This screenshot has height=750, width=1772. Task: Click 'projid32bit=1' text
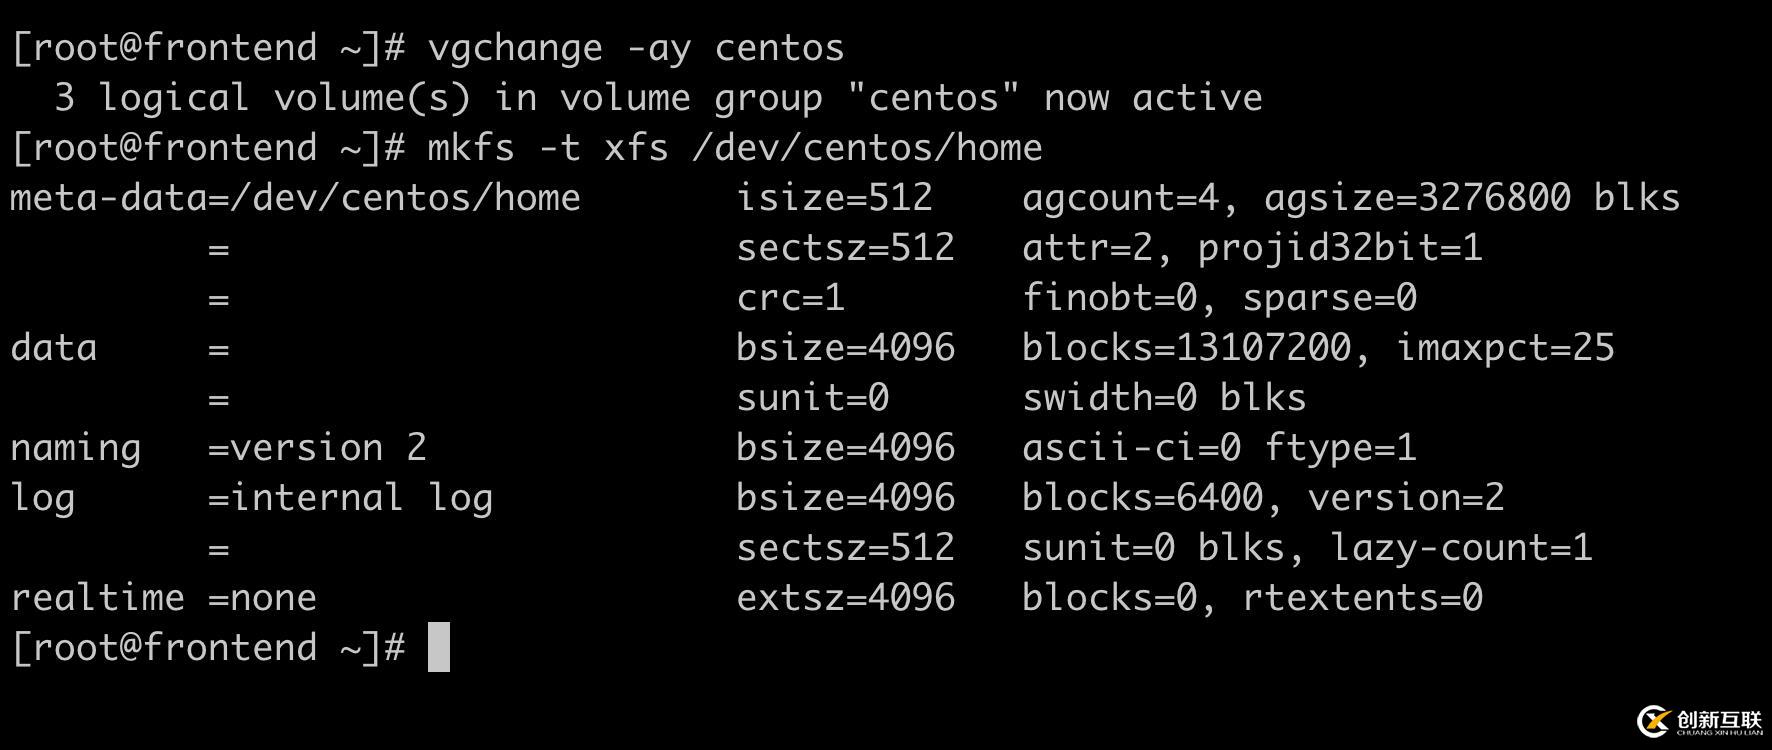click(x=1340, y=248)
